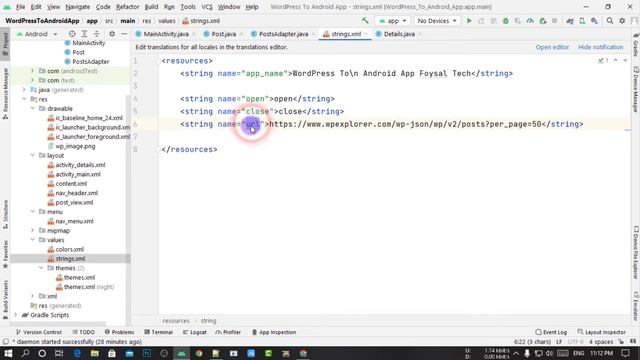Click Windows Start button
This screenshot has width=640, height=360.
8,353
